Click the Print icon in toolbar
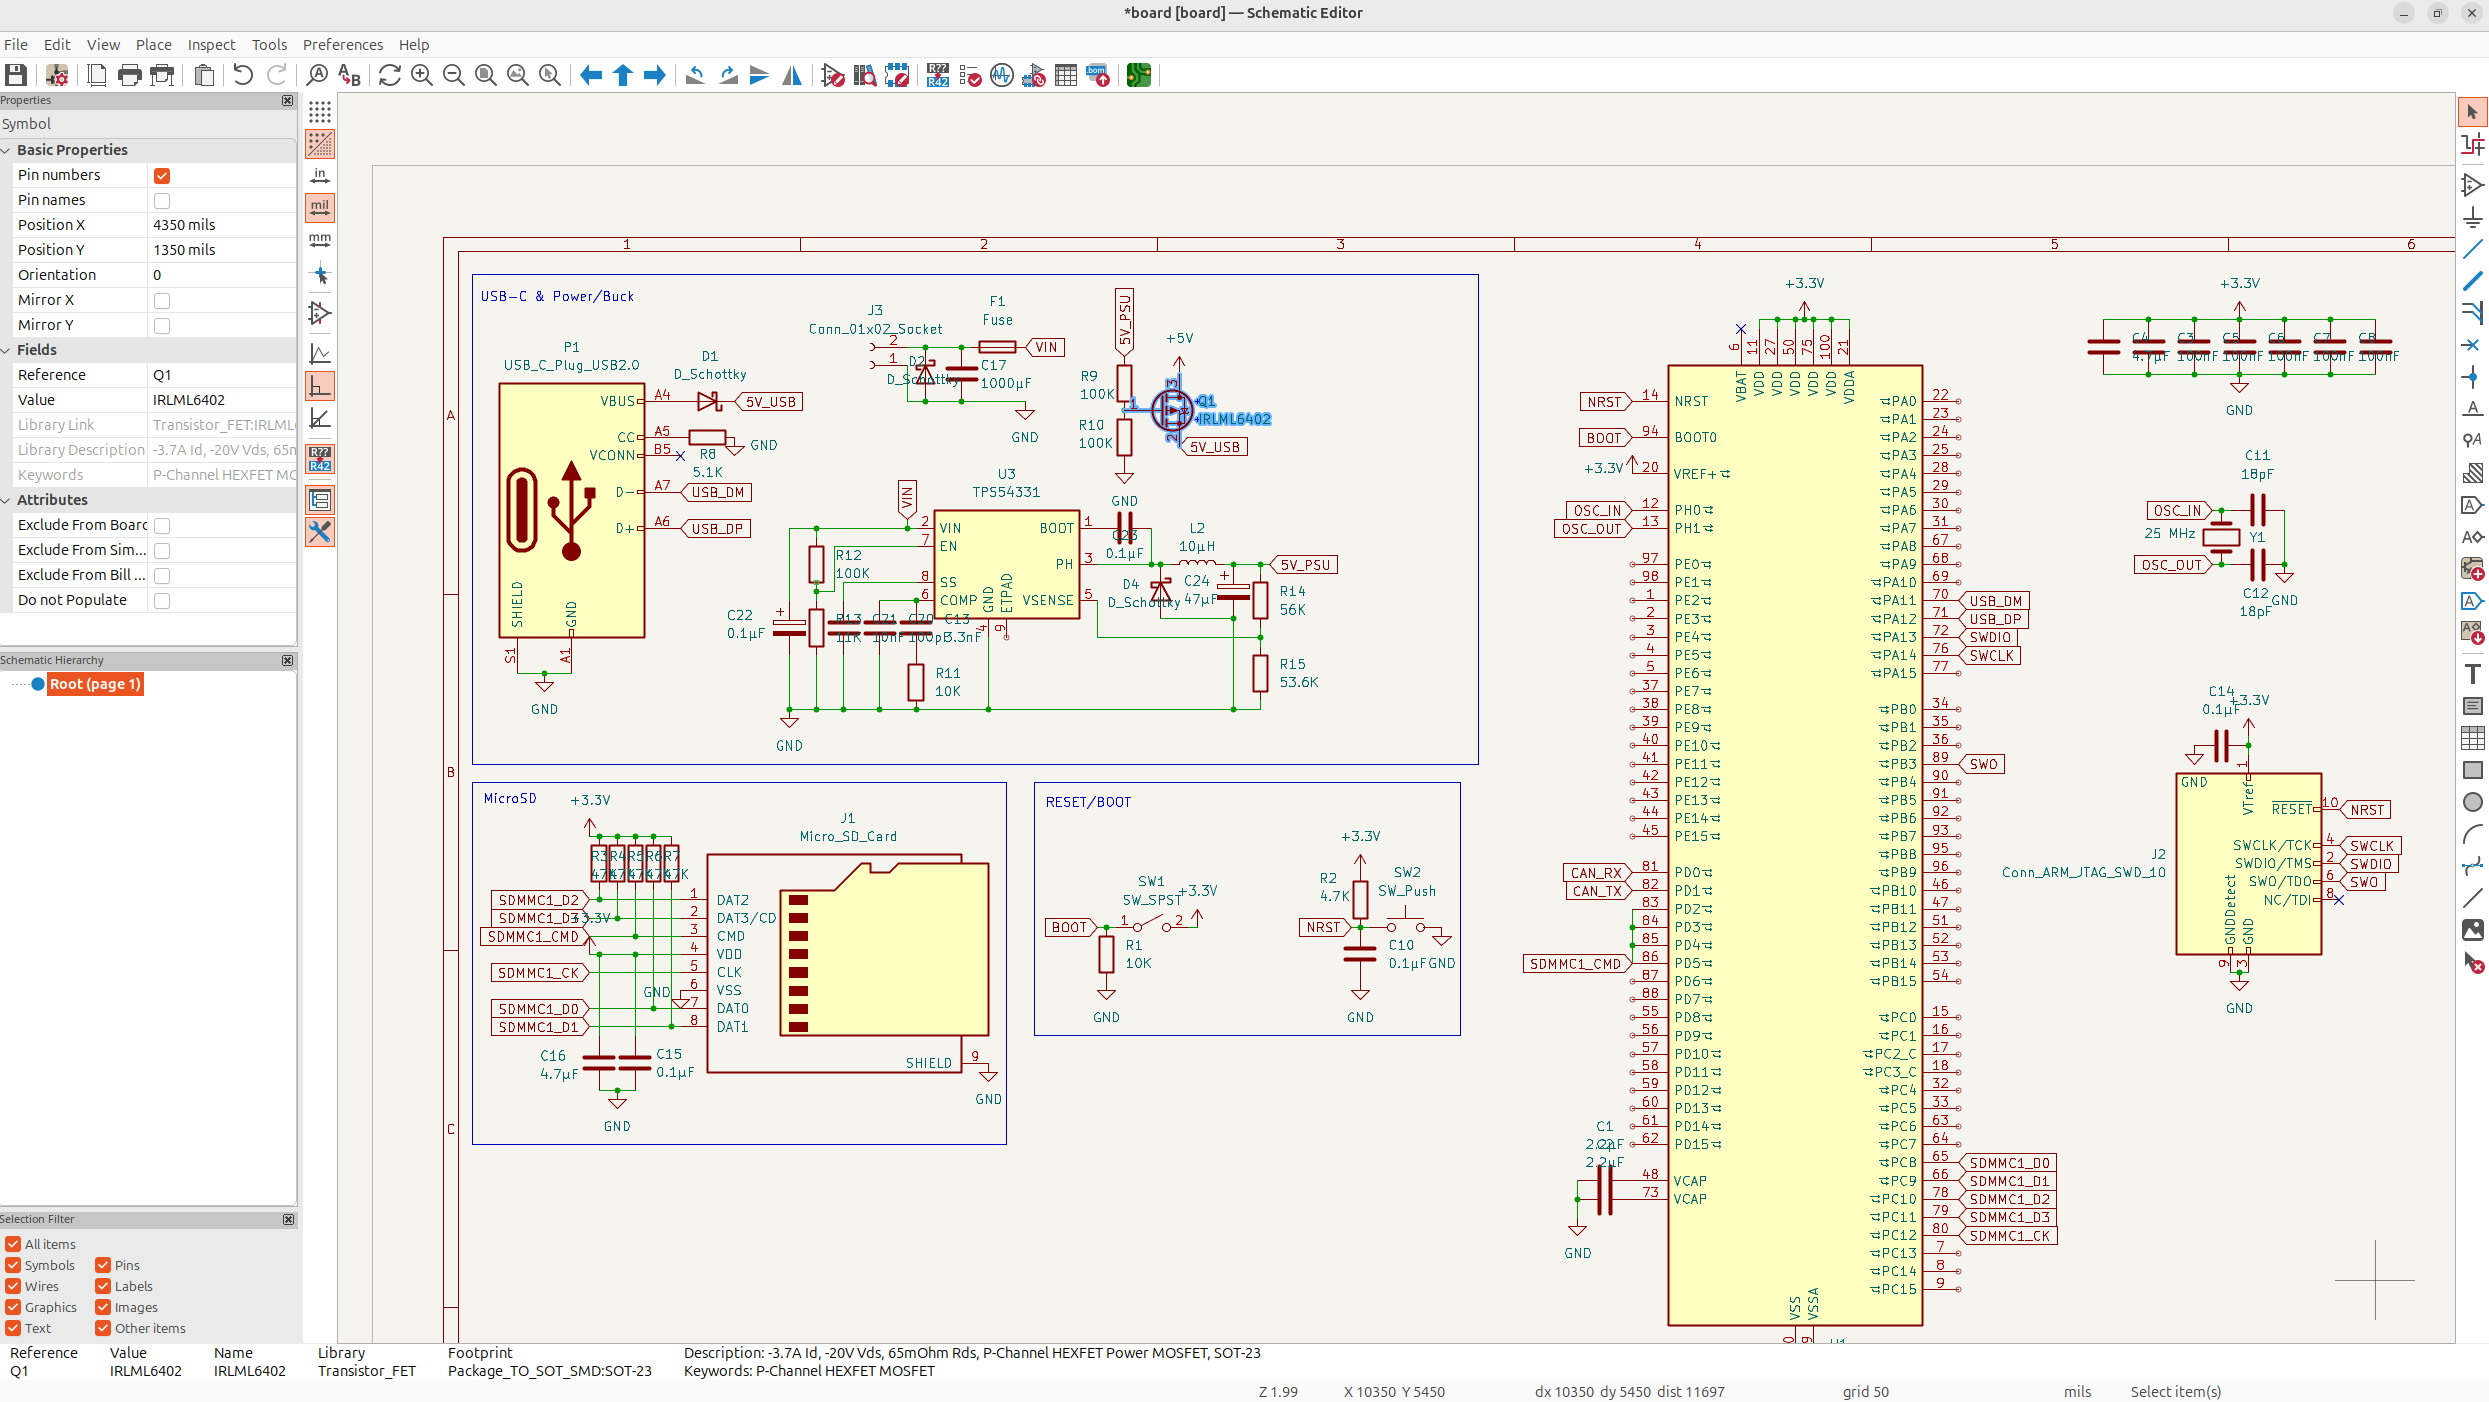2489x1402 pixels. pos(130,75)
